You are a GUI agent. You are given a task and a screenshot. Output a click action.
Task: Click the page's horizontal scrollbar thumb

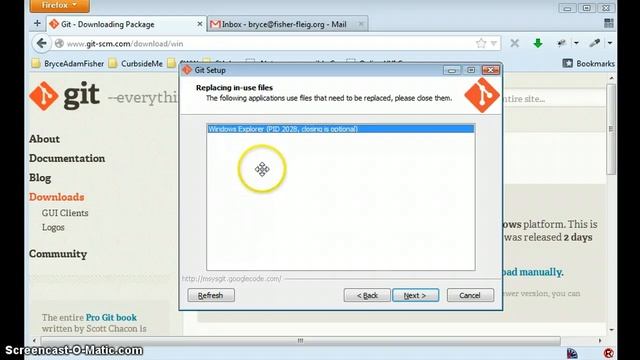click(300, 340)
